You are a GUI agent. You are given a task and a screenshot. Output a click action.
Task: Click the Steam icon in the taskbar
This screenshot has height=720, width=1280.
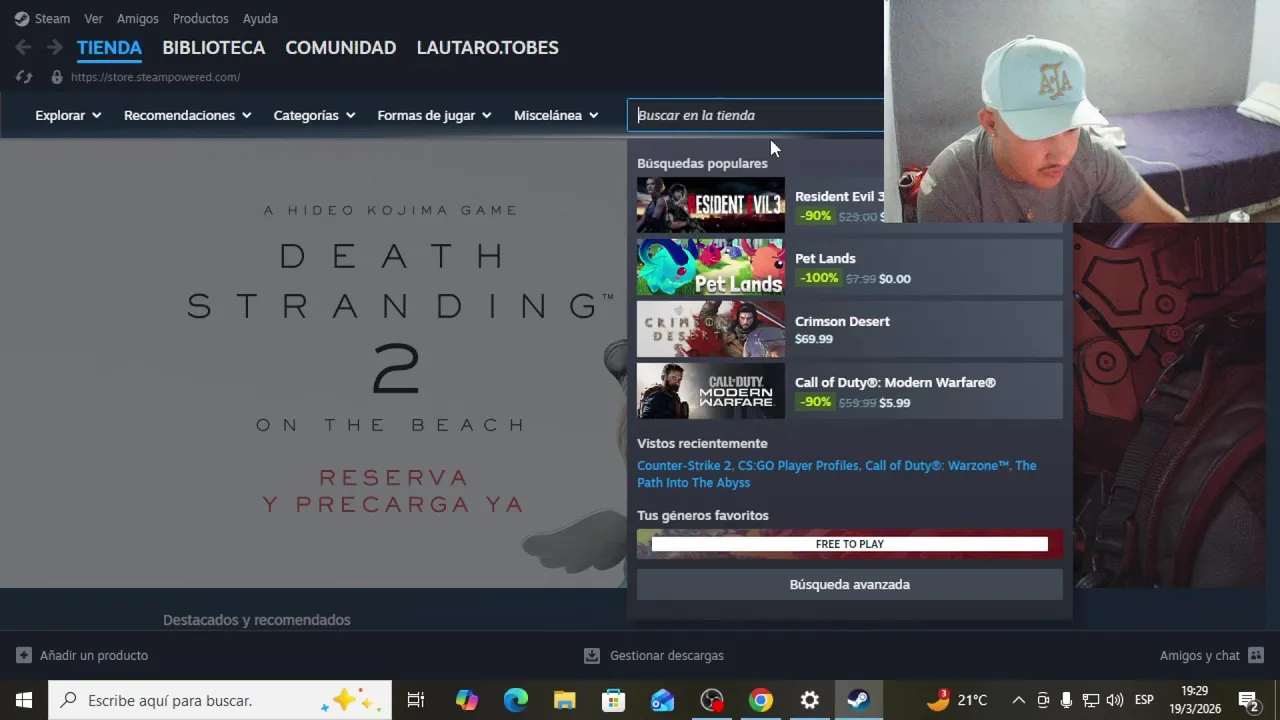coord(858,700)
